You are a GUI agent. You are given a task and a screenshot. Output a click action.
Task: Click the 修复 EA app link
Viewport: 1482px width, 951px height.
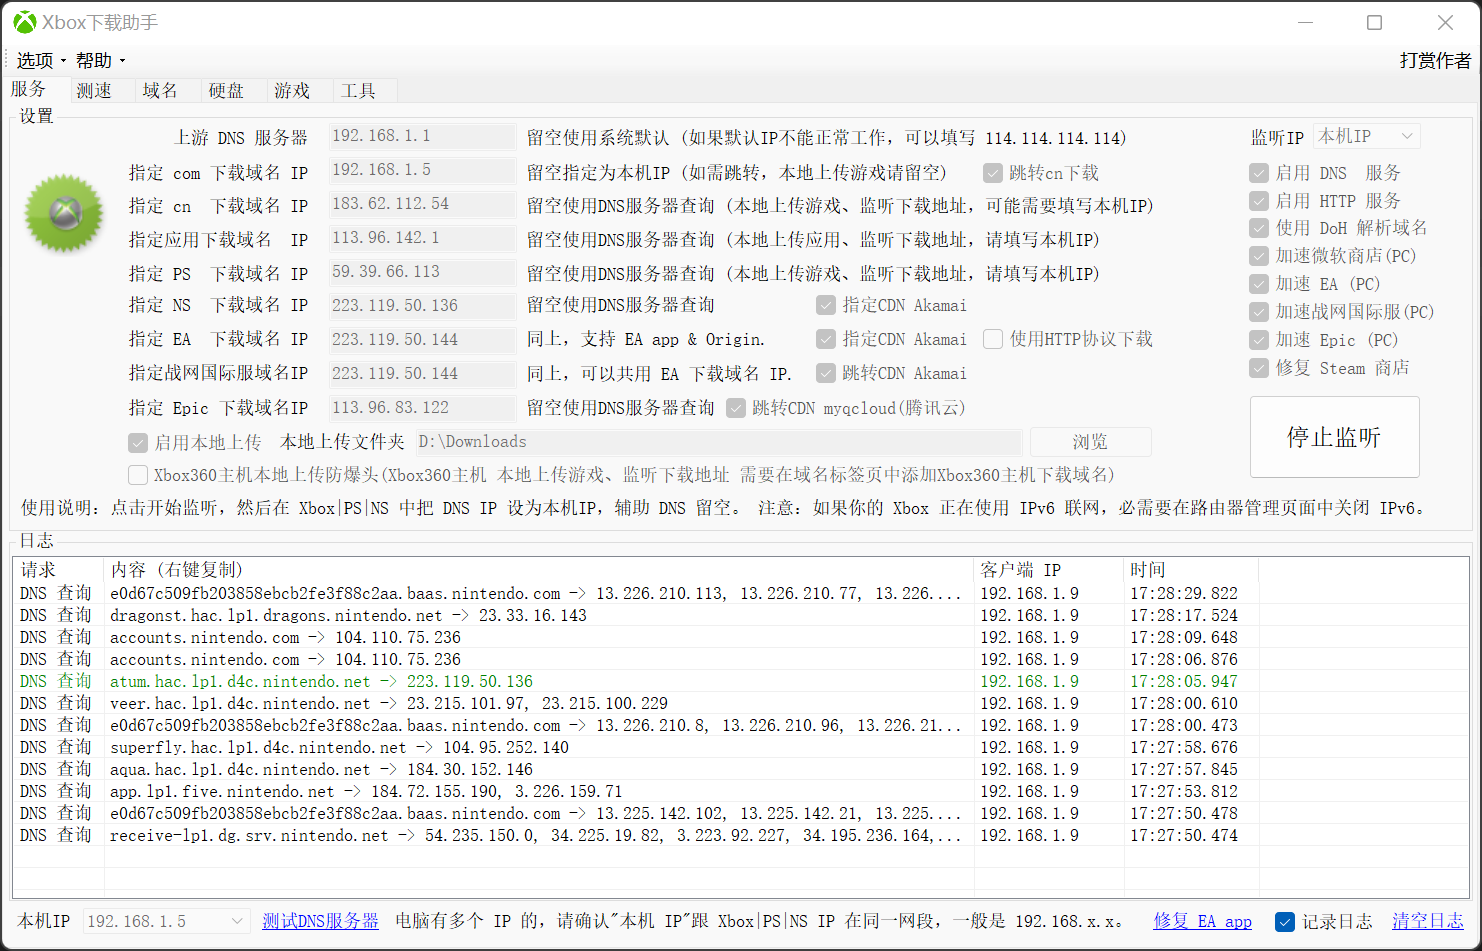[1202, 921]
